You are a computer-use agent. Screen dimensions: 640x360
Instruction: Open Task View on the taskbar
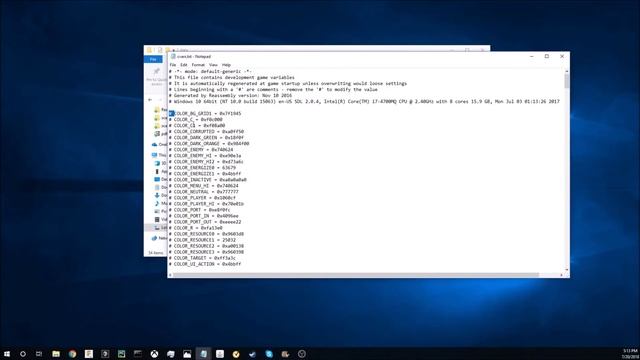39,354
